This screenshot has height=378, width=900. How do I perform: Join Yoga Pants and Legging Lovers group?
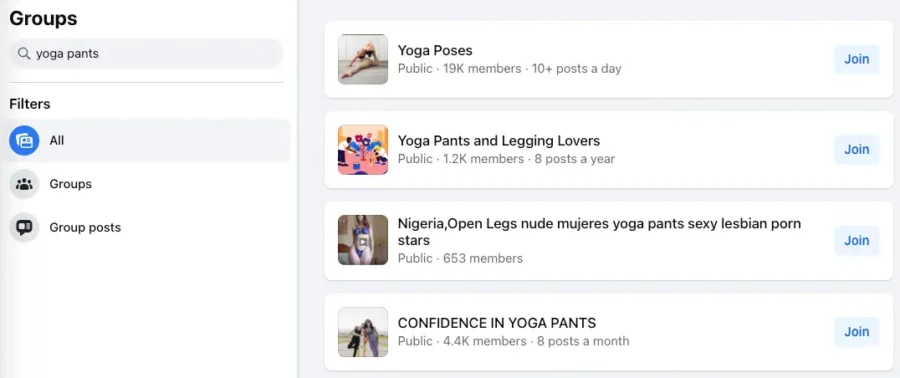(x=856, y=150)
